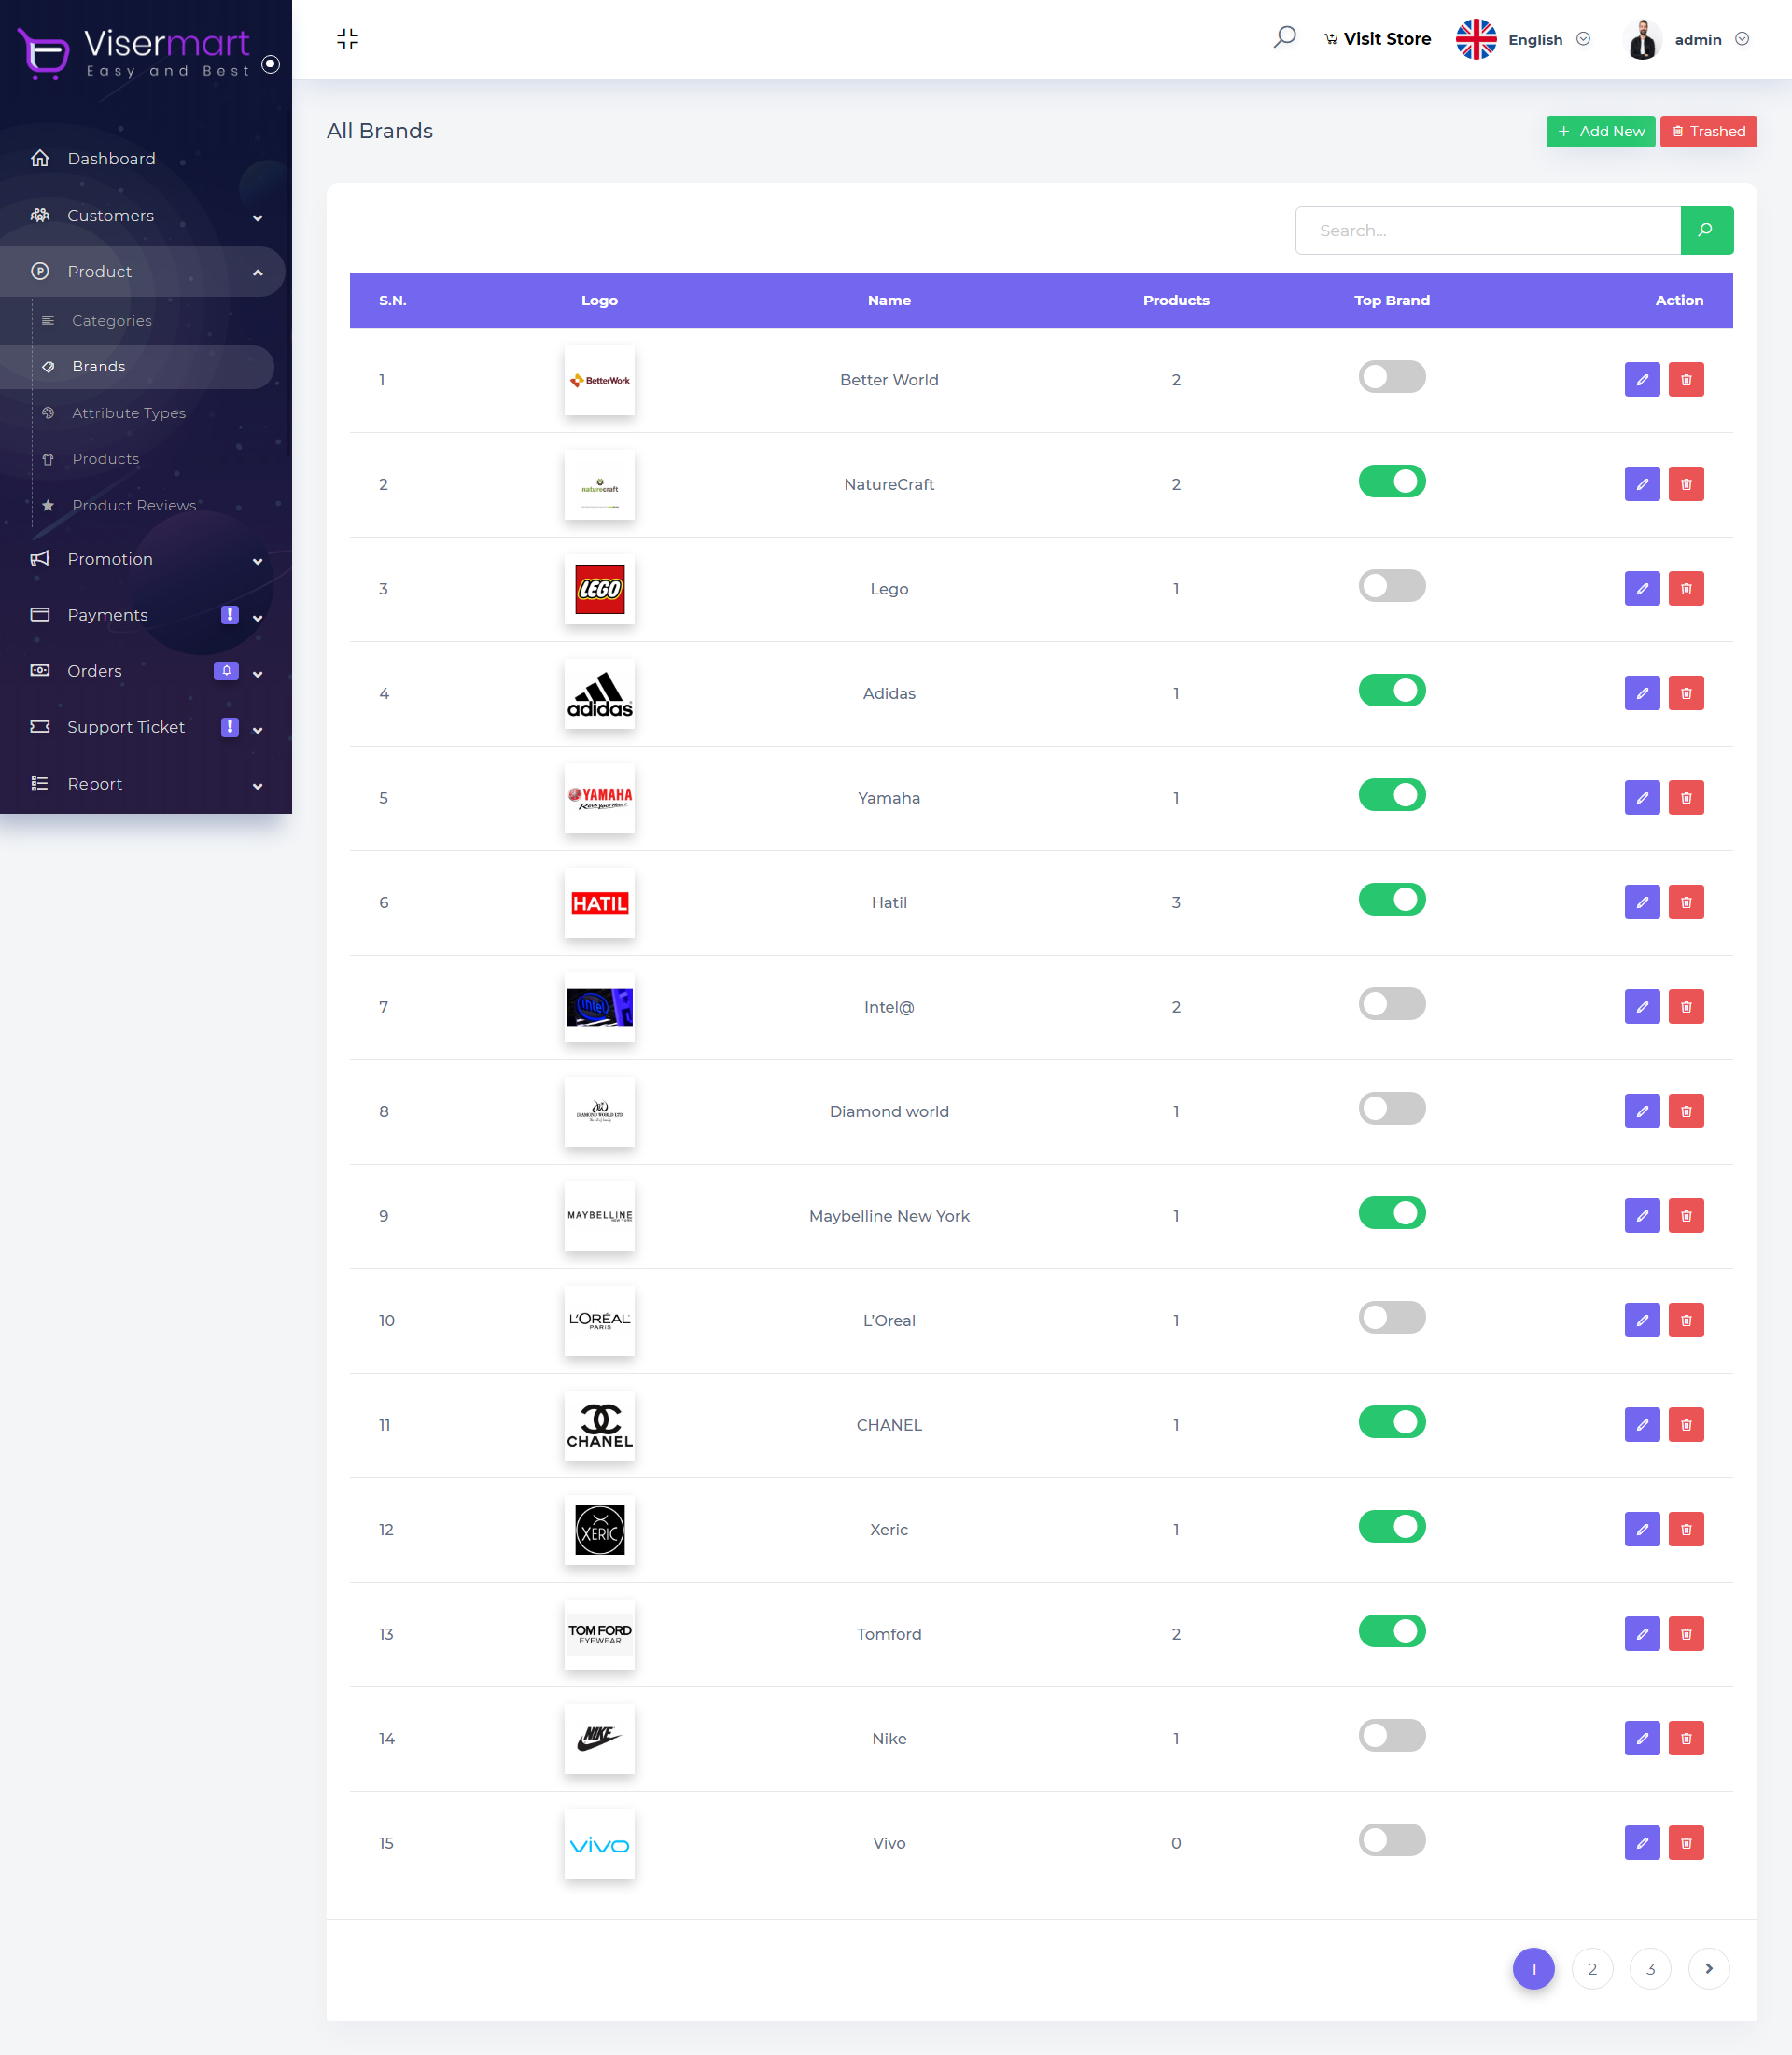Open Categories in the Product submenu
The image size is (1792, 2055).
click(x=112, y=320)
